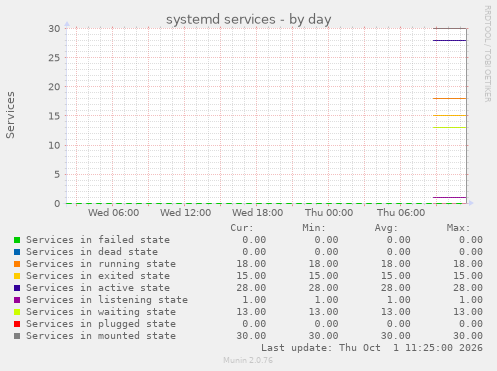Image resolution: width=497 pixels, height=371 pixels.
Task: Click the dark blue active line on graph
Action: (x=450, y=40)
